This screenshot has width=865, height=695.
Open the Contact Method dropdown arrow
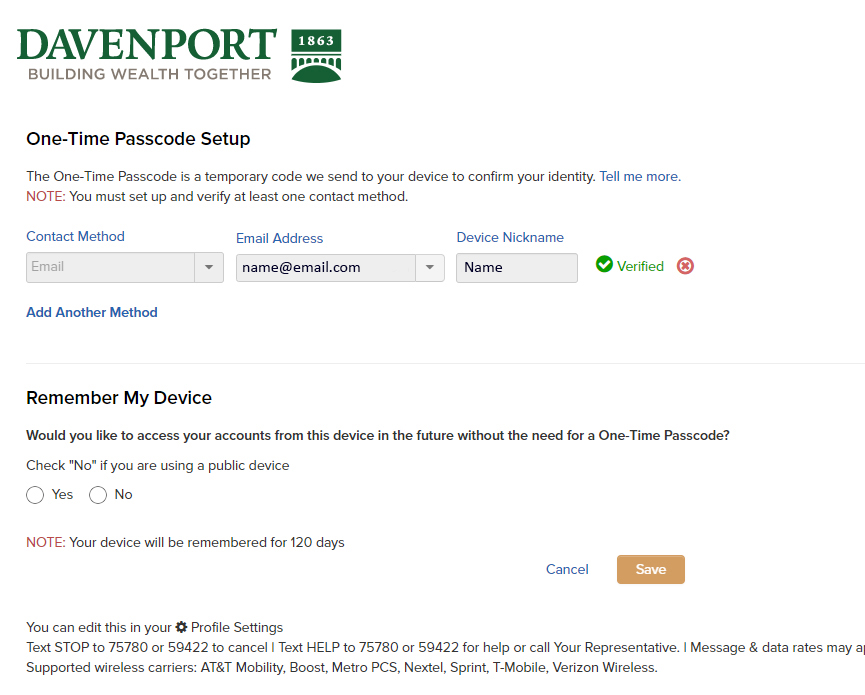click(208, 267)
